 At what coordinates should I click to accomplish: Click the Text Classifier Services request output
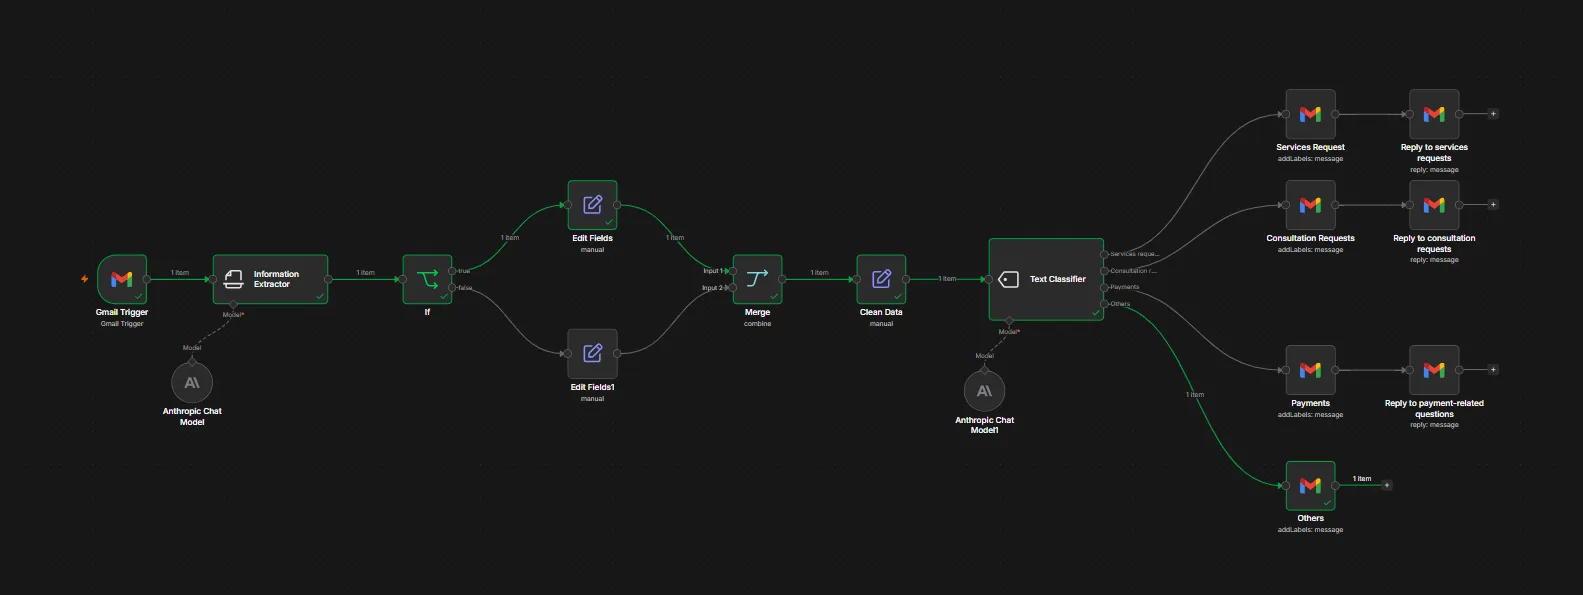point(1105,254)
